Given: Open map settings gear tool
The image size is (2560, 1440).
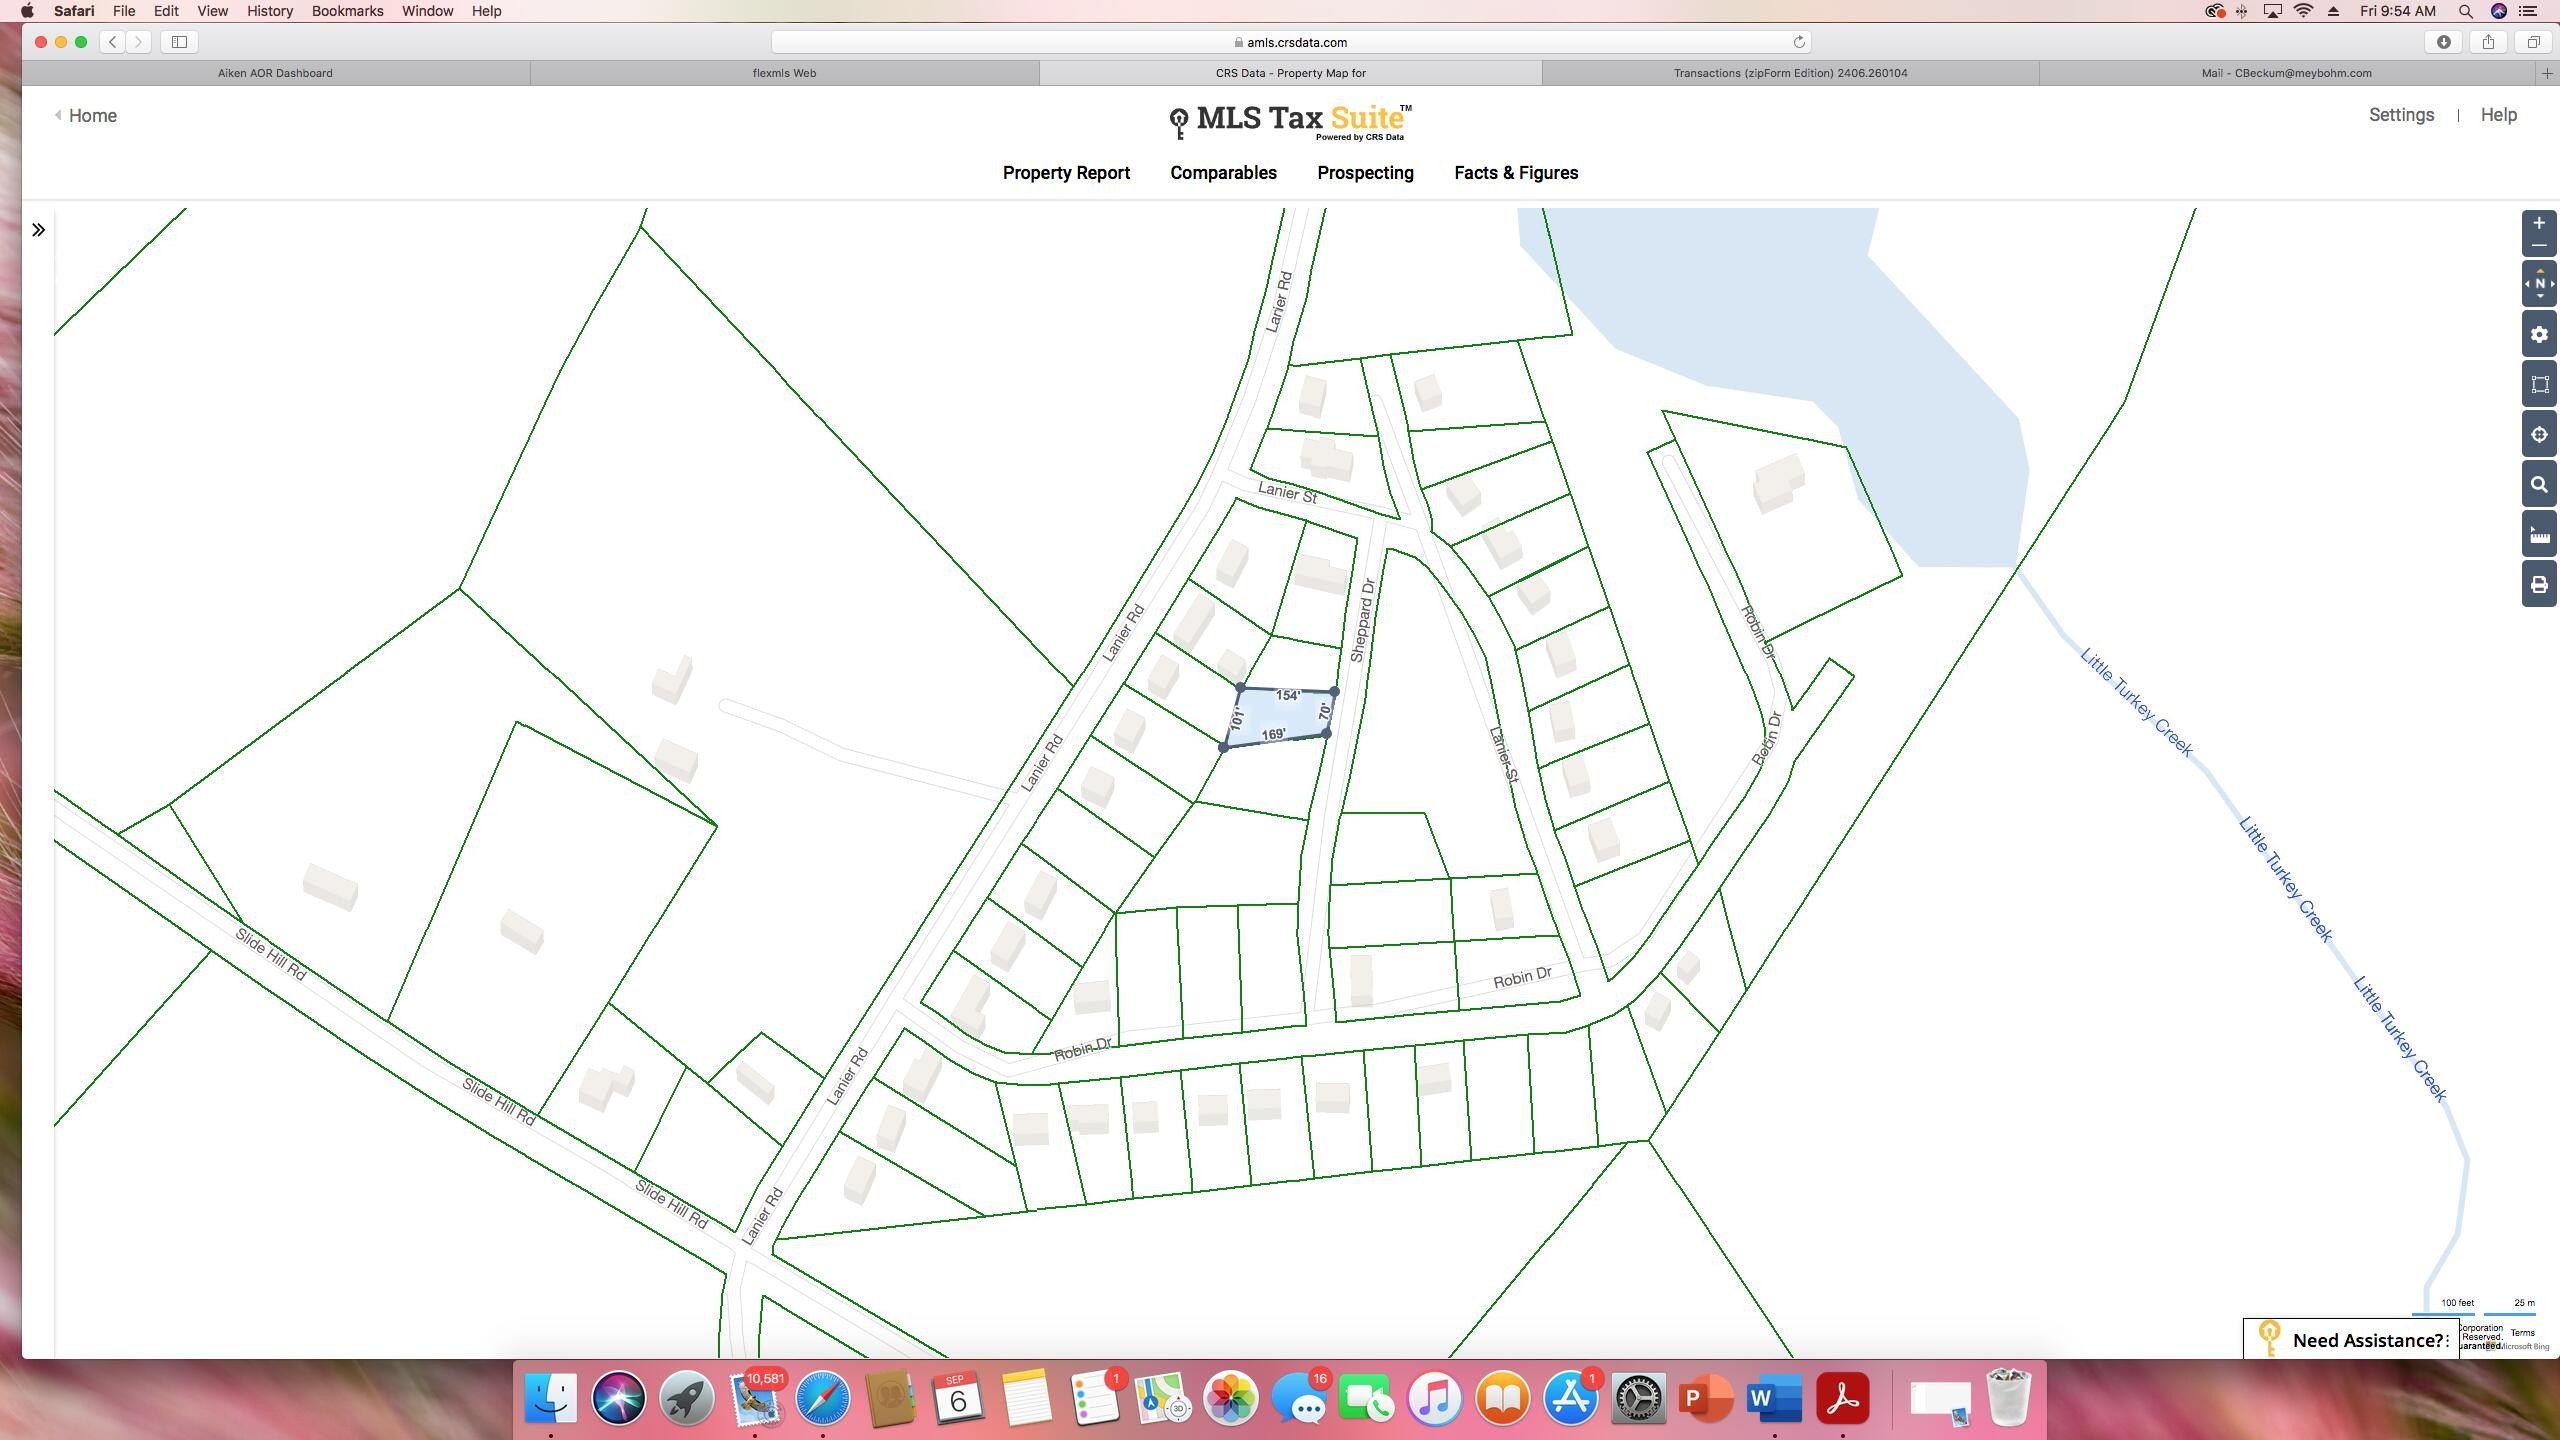Looking at the screenshot, I should (x=2539, y=334).
